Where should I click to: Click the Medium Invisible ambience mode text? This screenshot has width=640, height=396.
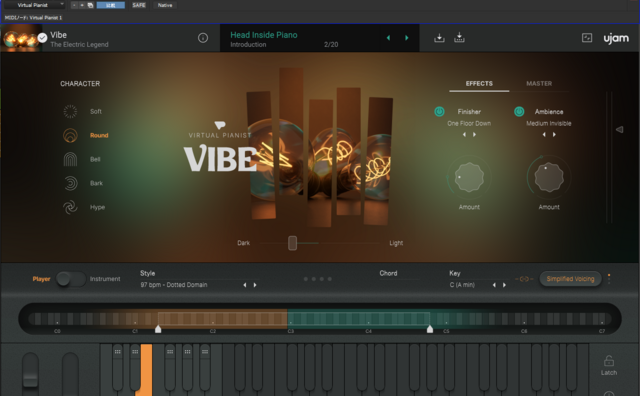point(549,123)
